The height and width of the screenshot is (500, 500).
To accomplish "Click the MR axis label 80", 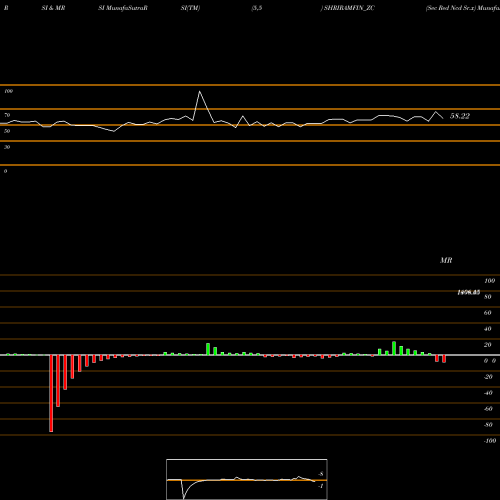I will coord(488,297).
